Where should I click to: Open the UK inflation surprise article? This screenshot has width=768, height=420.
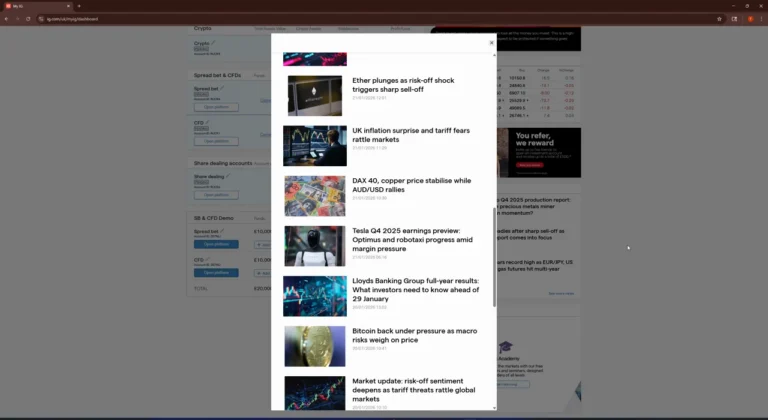point(411,135)
